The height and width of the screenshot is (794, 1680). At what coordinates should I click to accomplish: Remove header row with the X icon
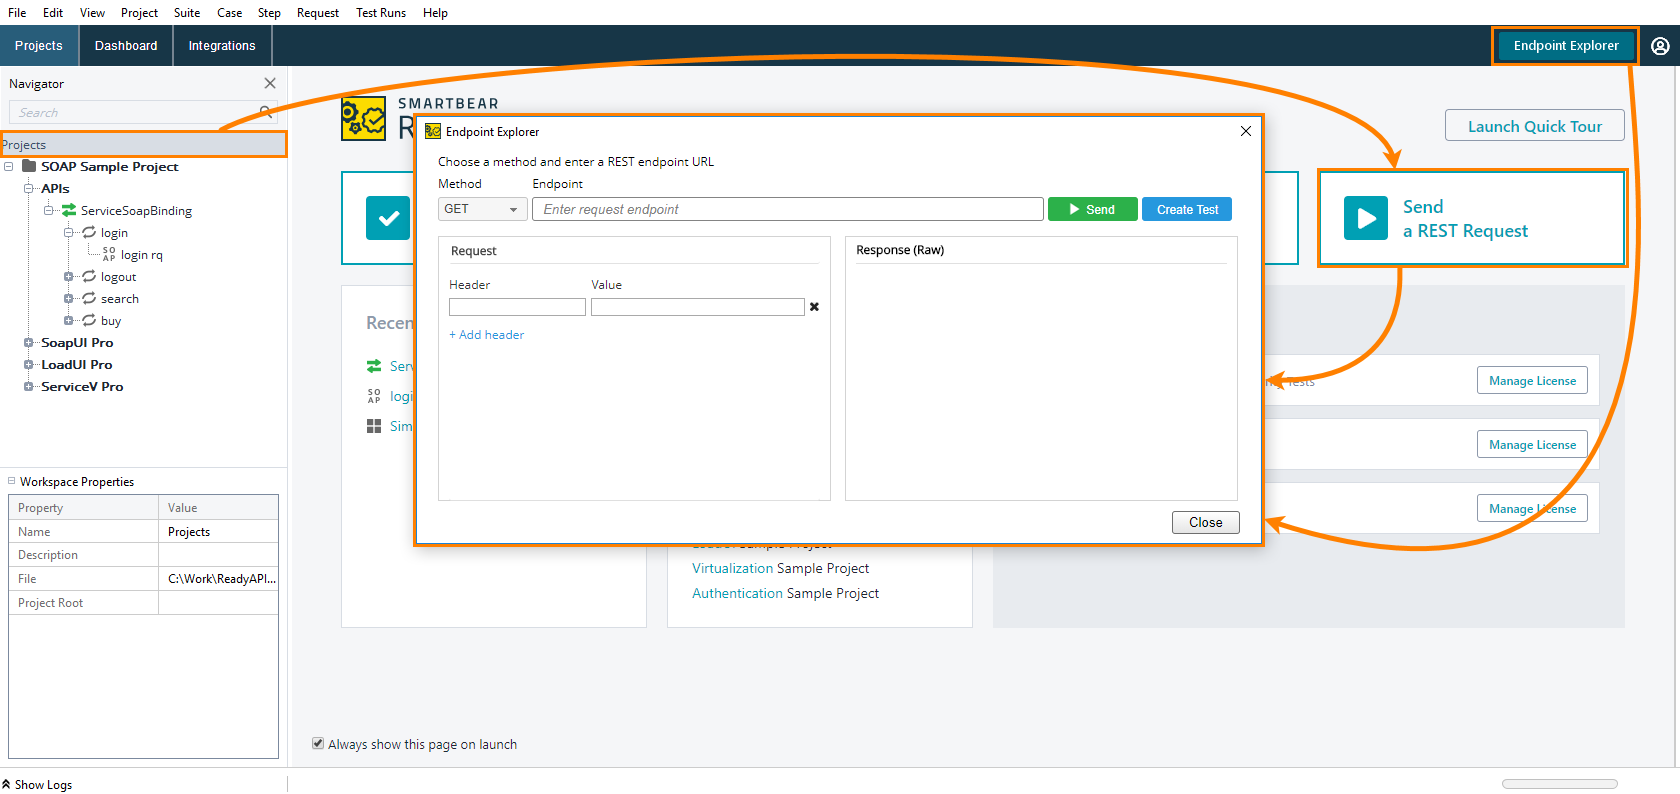[x=814, y=307]
